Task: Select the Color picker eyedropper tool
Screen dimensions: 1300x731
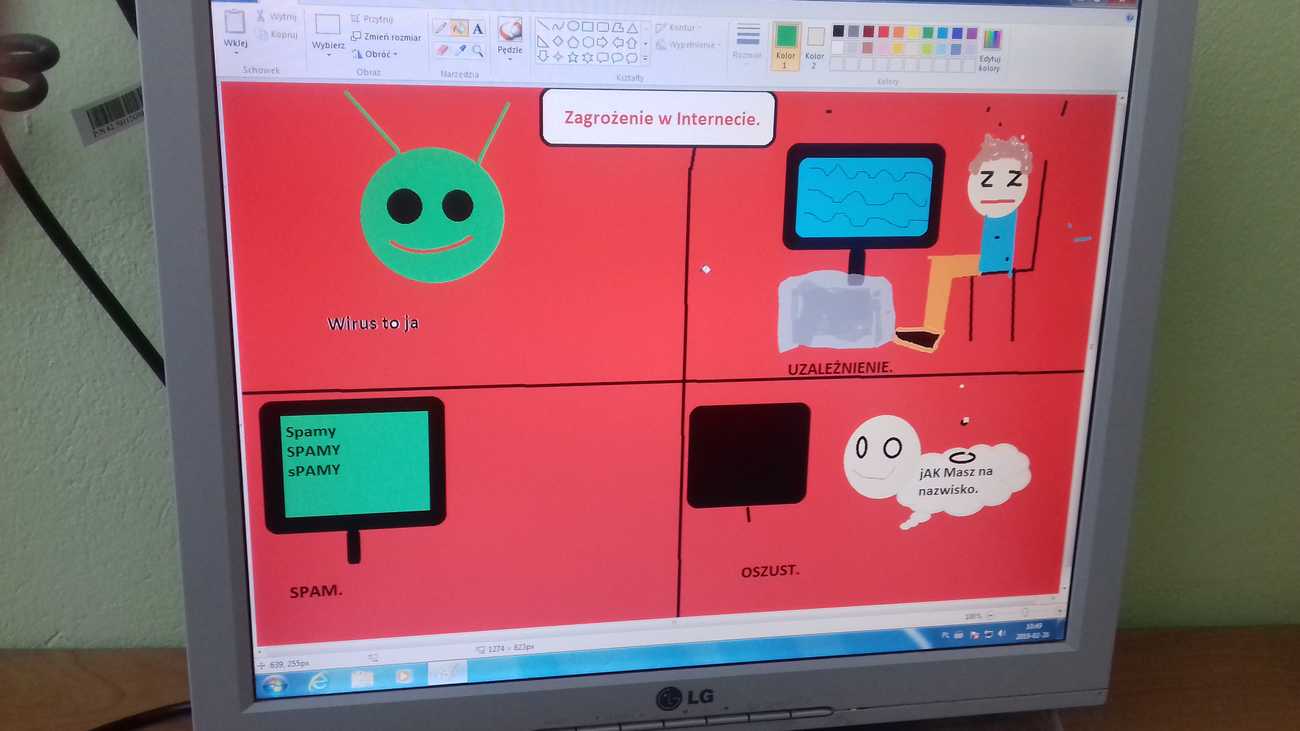Action: pos(460,50)
